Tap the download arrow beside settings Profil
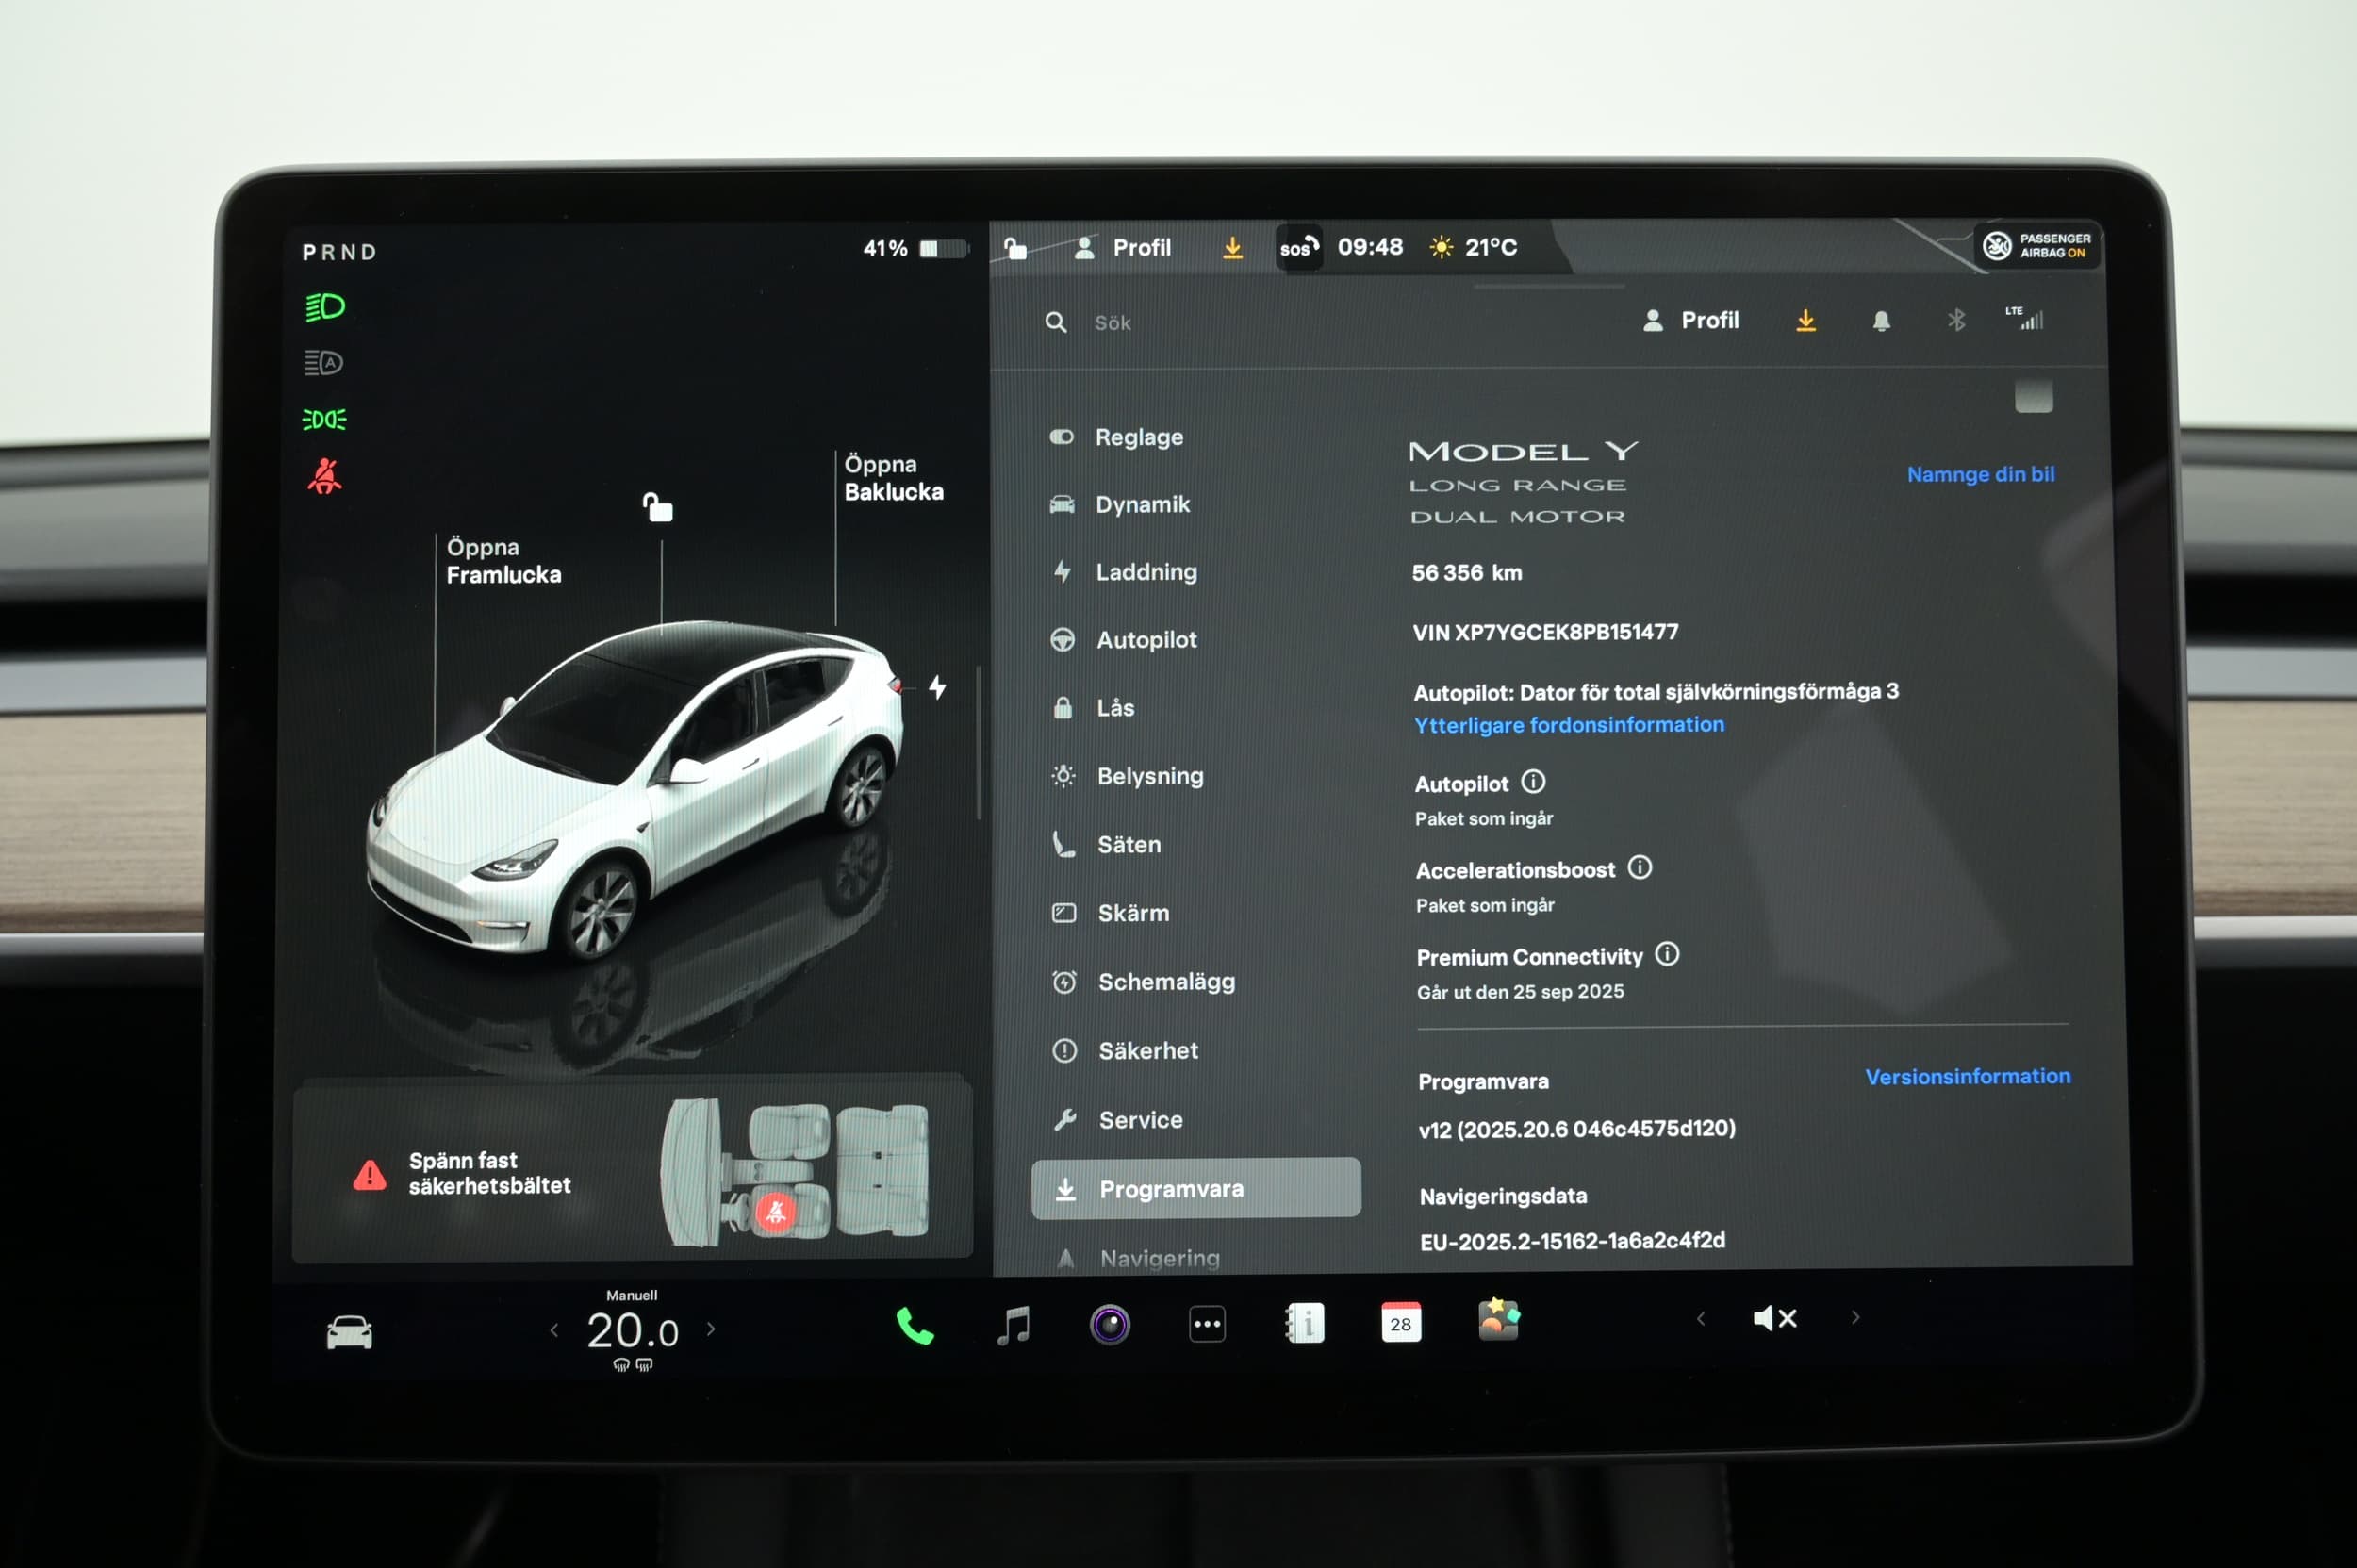 click(1805, 320)
